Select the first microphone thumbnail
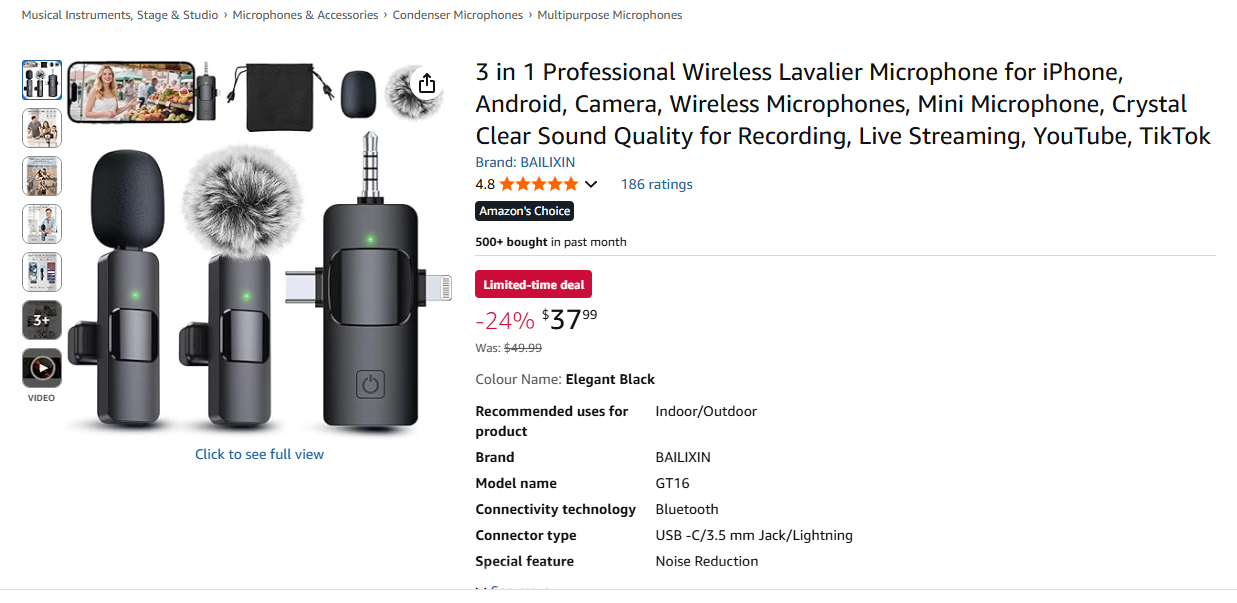 pyautogui.click(x=41, y=79)
